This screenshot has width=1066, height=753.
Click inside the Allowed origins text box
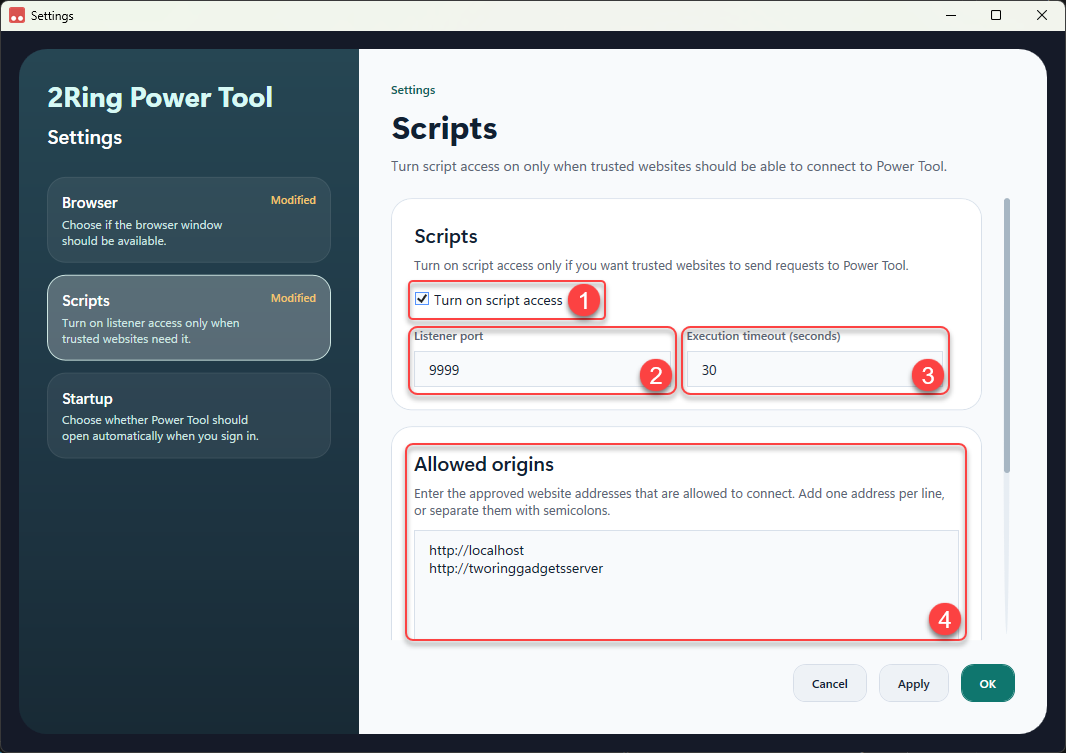pyautogui.click(x=686, y=584)
